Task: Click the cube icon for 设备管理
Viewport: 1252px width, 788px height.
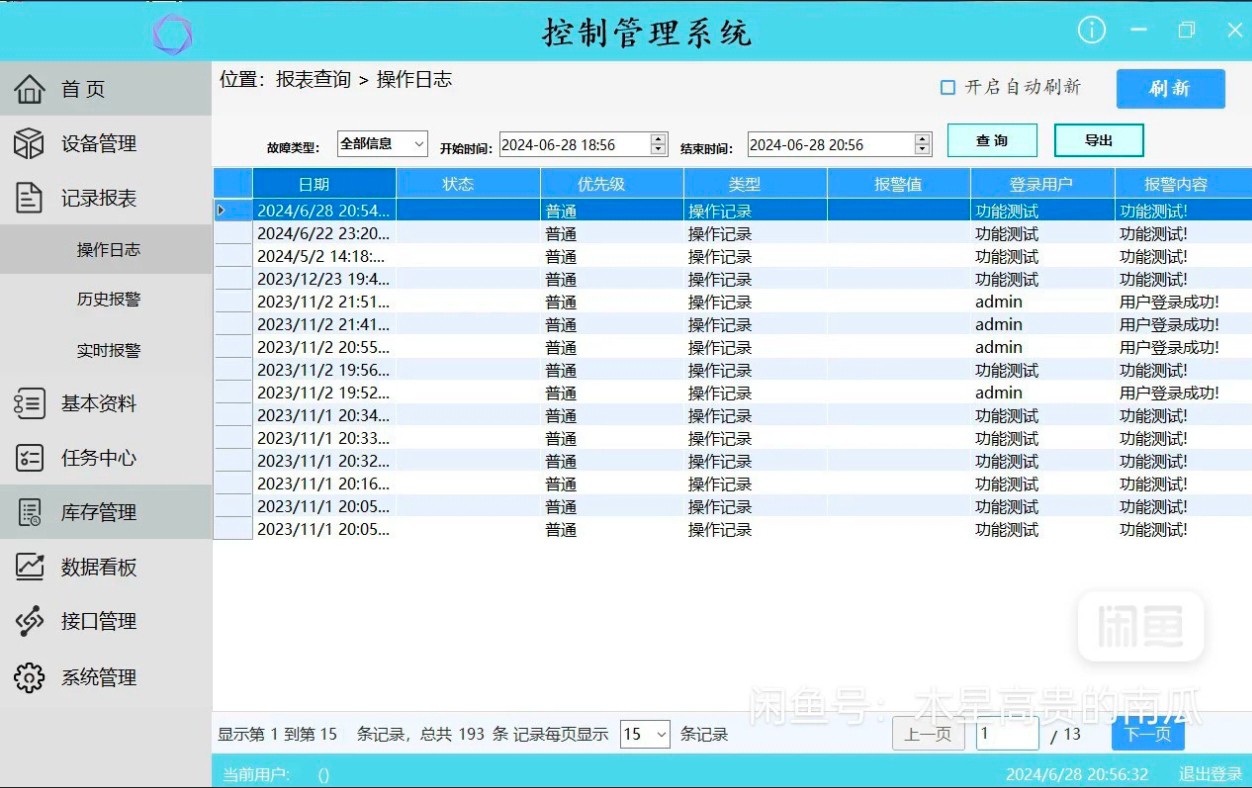Action: pyautogui.click(x=29, y=143)
